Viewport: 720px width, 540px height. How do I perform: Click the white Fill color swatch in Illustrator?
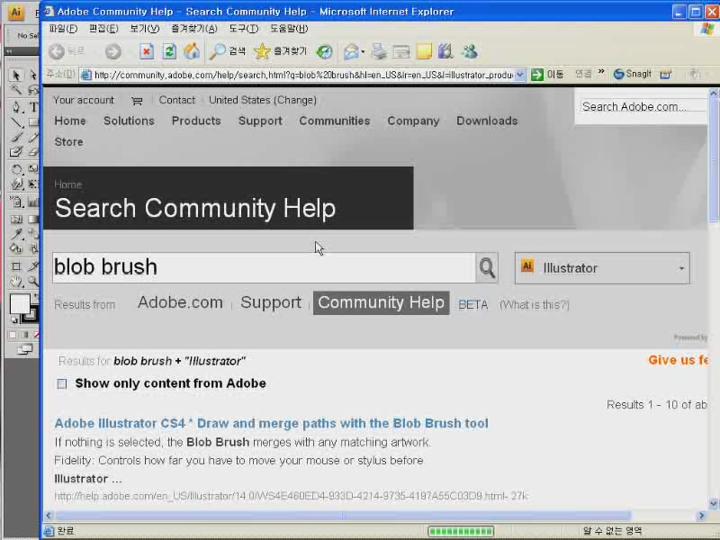click(x=19, y=304)
